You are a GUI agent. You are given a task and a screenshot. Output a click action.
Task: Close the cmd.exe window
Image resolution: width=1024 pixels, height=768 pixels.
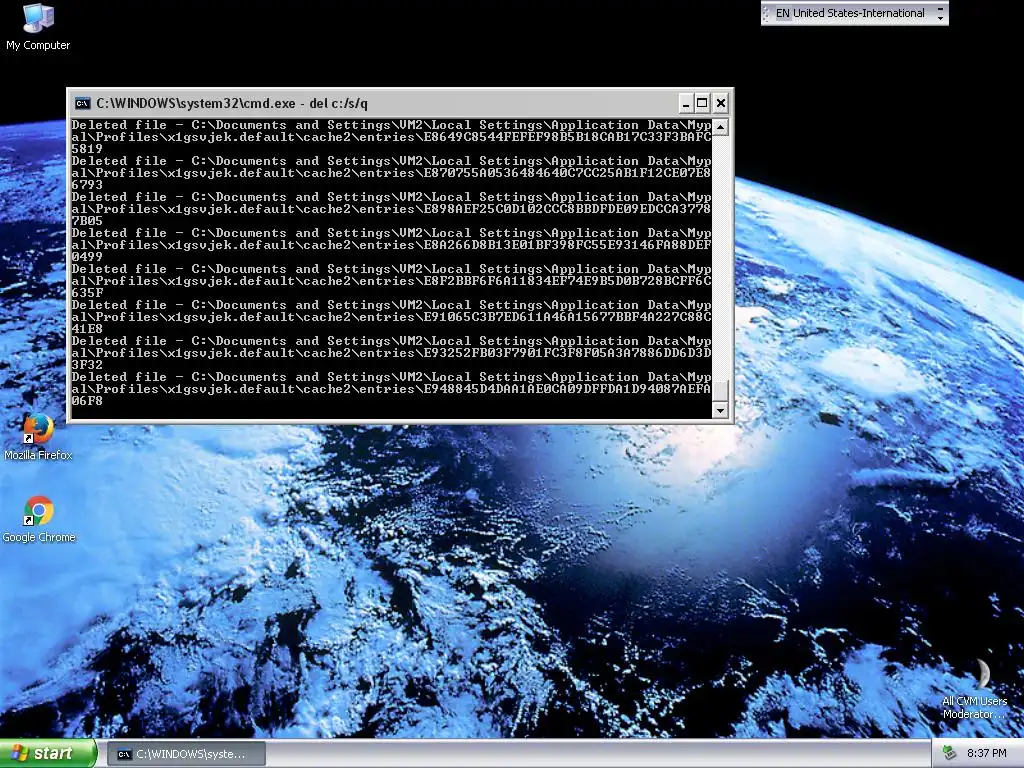point(720,103)
